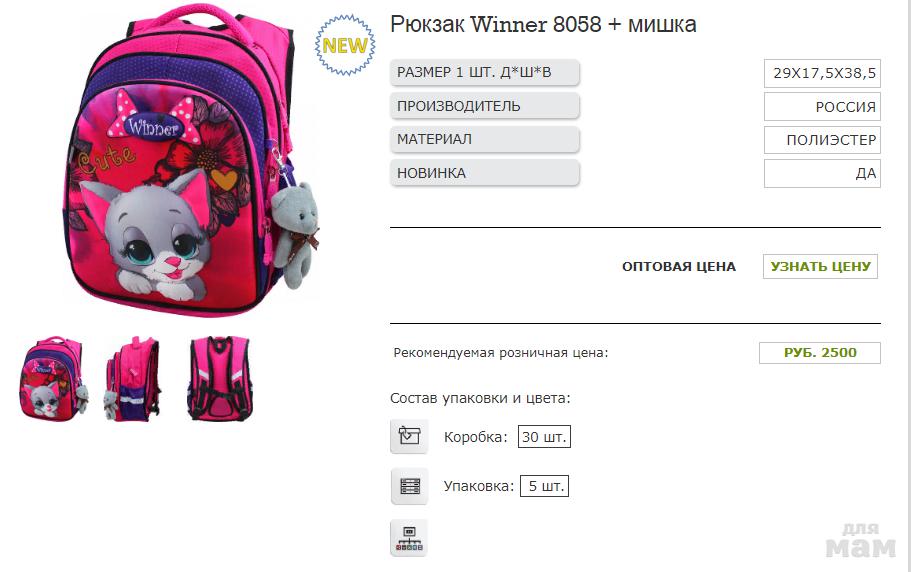Click the ПОЛИЭСТЕР value field

(x=822, y=140)
